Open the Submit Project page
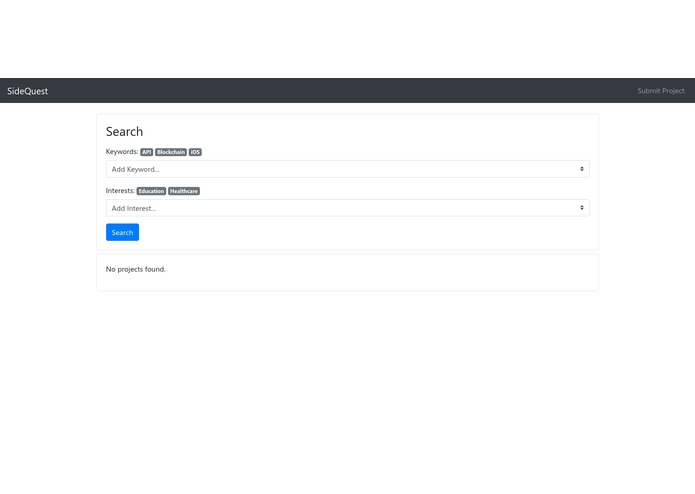This screenshot has height=494, width=695. [x=660, y=91]
